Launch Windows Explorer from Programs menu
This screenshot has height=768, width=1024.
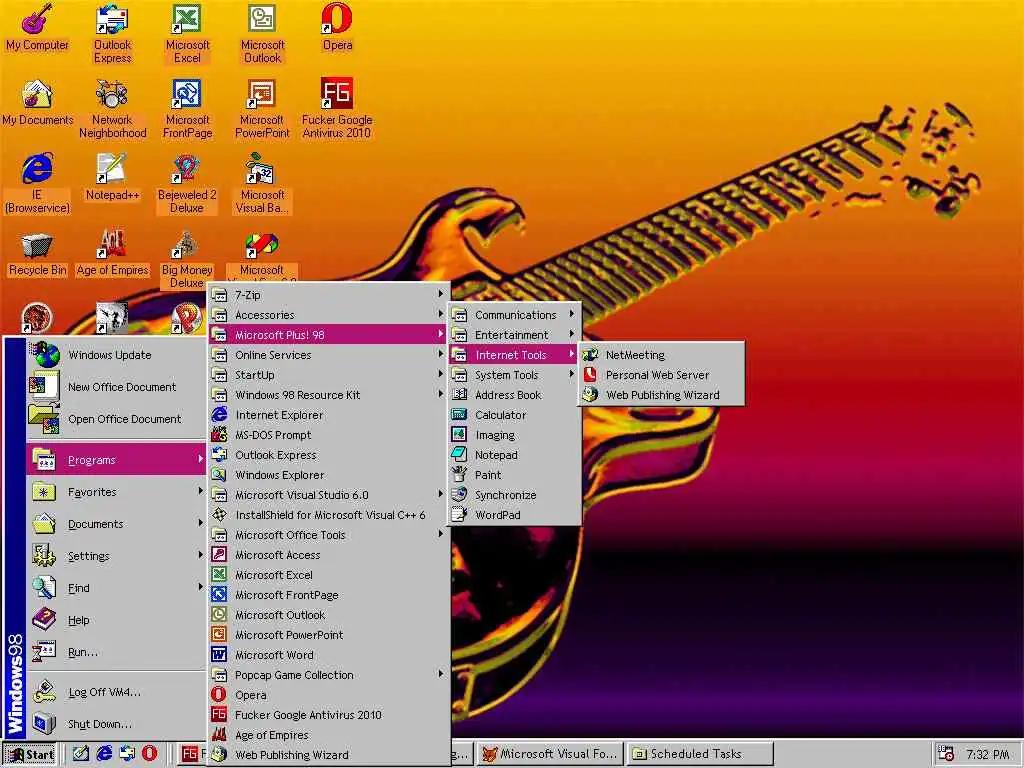328,475
